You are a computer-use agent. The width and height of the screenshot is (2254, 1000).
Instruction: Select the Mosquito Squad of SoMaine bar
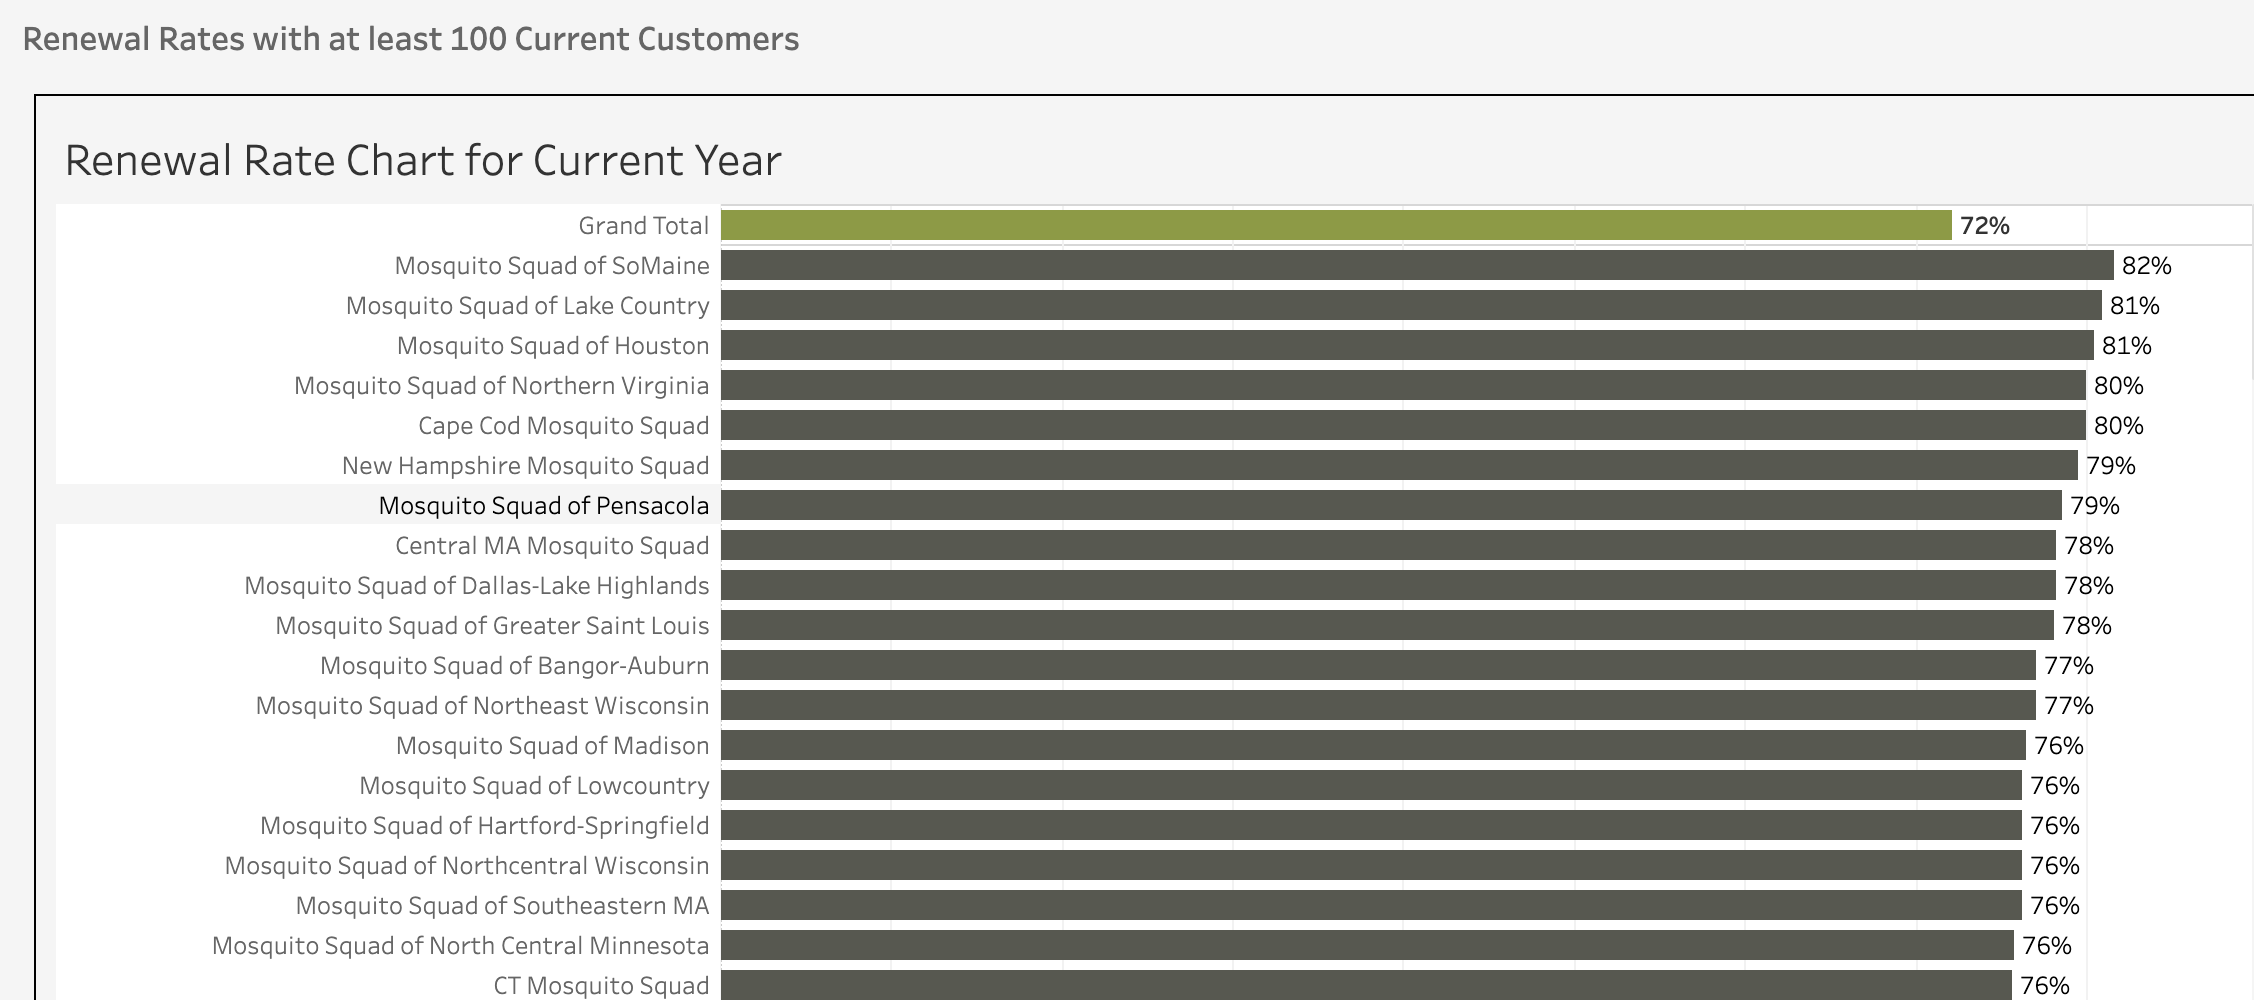(x=1416, y=265)
